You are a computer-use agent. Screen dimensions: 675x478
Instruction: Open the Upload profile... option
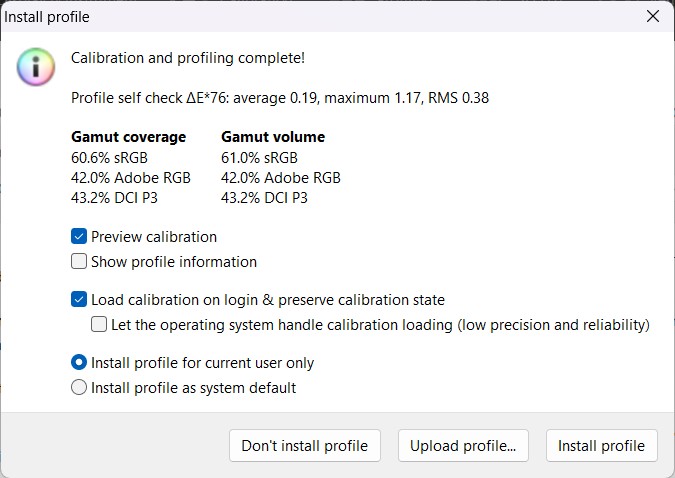463,446
